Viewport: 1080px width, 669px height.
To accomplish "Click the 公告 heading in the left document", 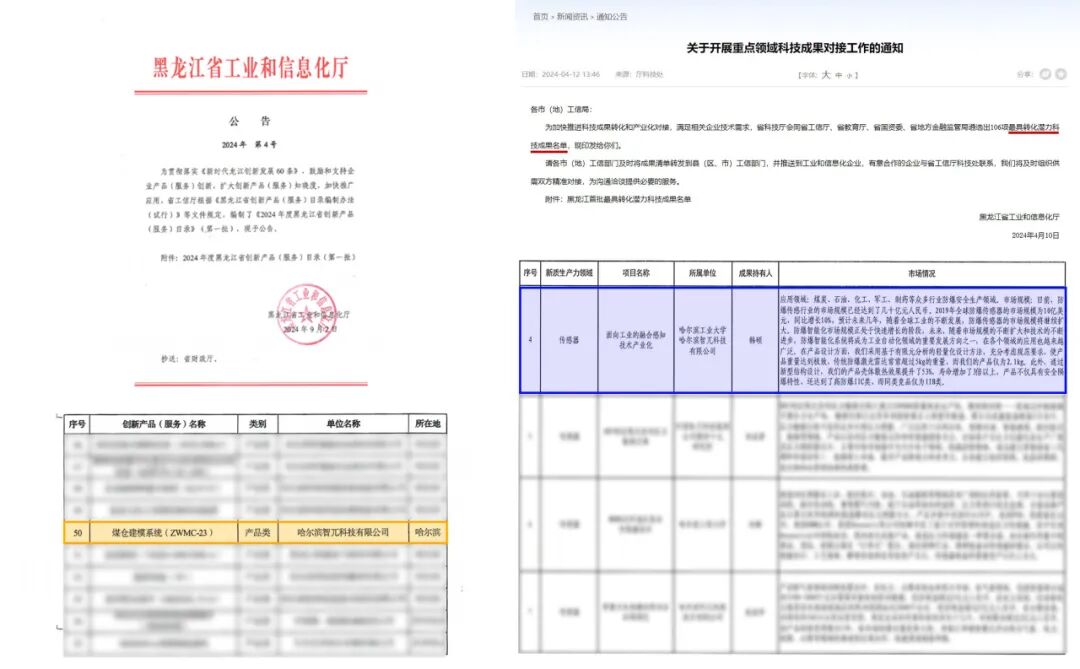I will point(250,121).
